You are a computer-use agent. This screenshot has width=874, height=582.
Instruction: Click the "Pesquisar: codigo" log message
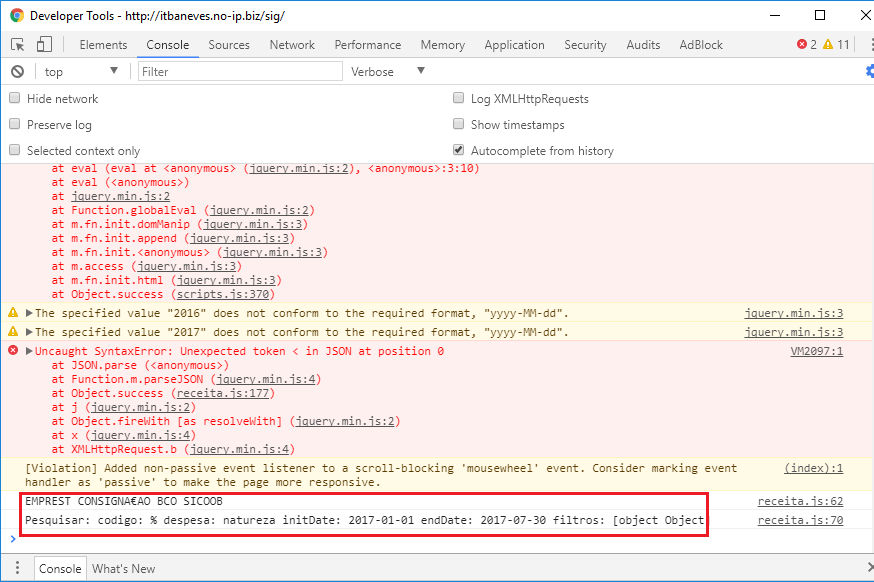[365, 520]
